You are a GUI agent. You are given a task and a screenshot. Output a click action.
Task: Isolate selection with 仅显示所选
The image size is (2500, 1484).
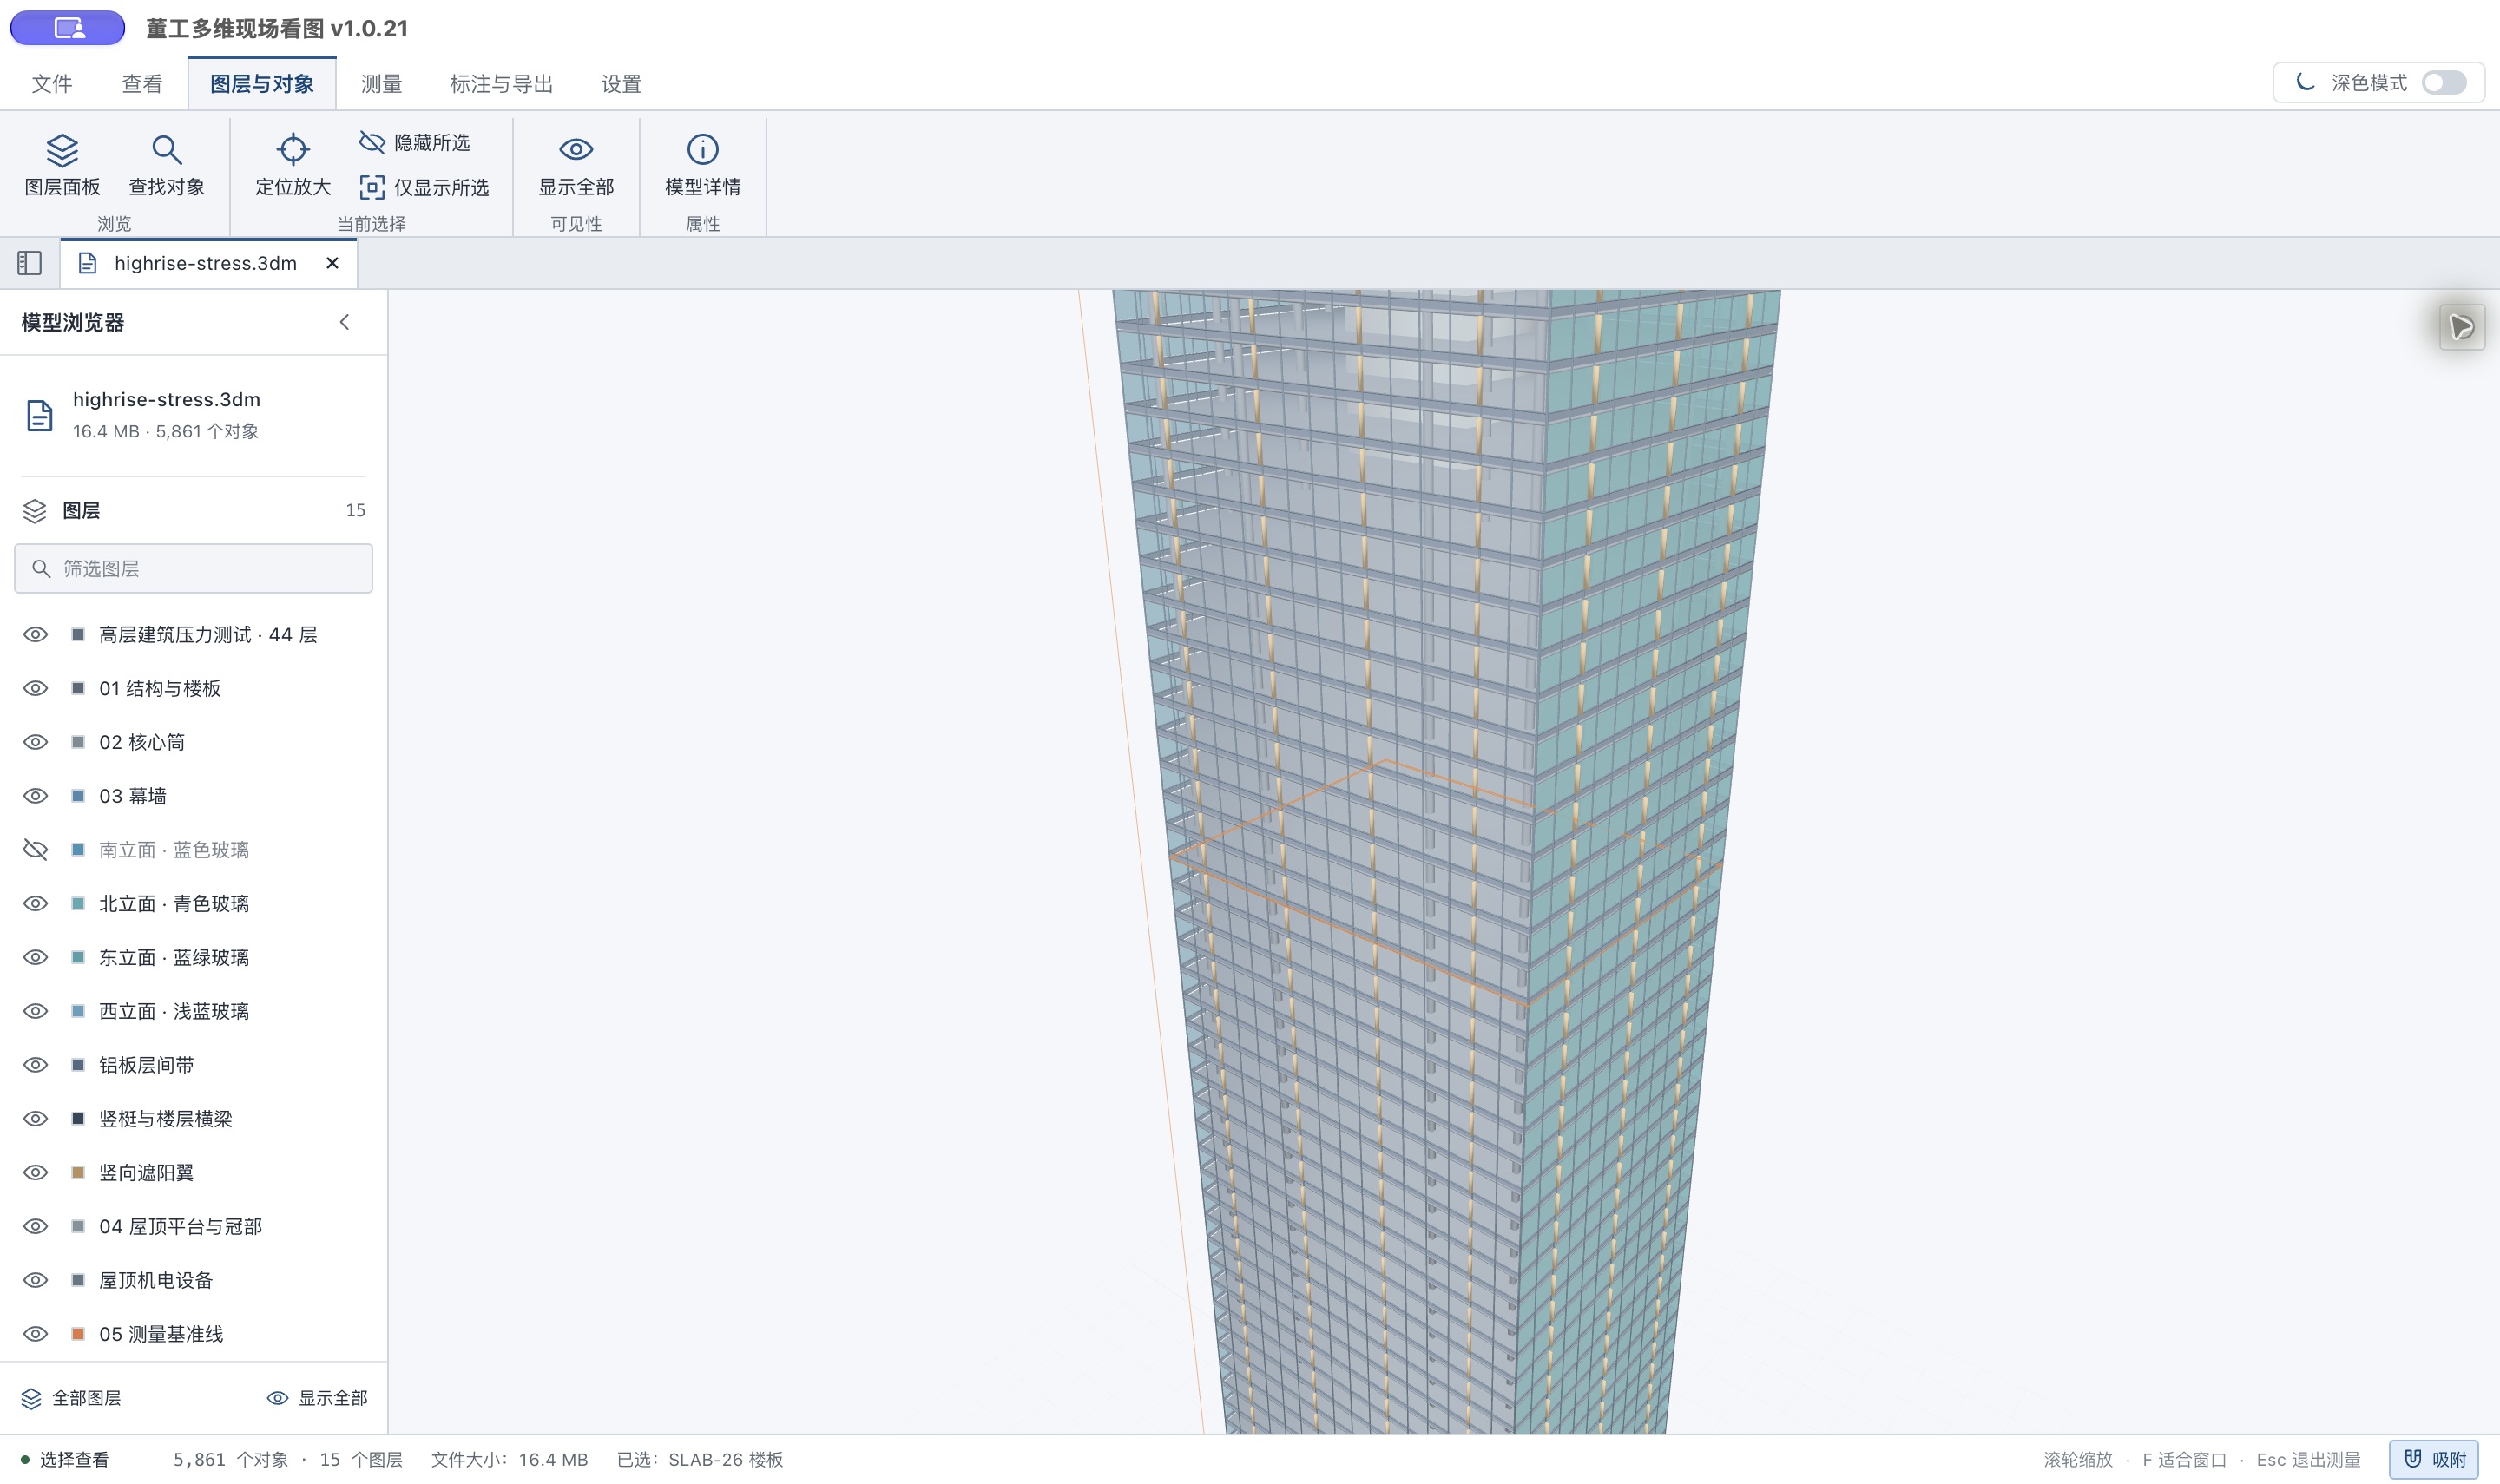(425, 187)
